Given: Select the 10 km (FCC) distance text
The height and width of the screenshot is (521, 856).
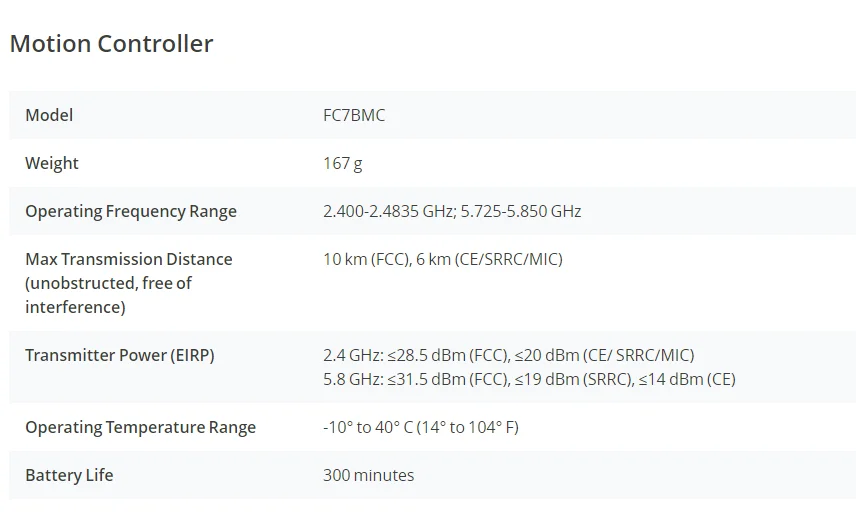Looking at the screenshot, I should click(363, 259).
